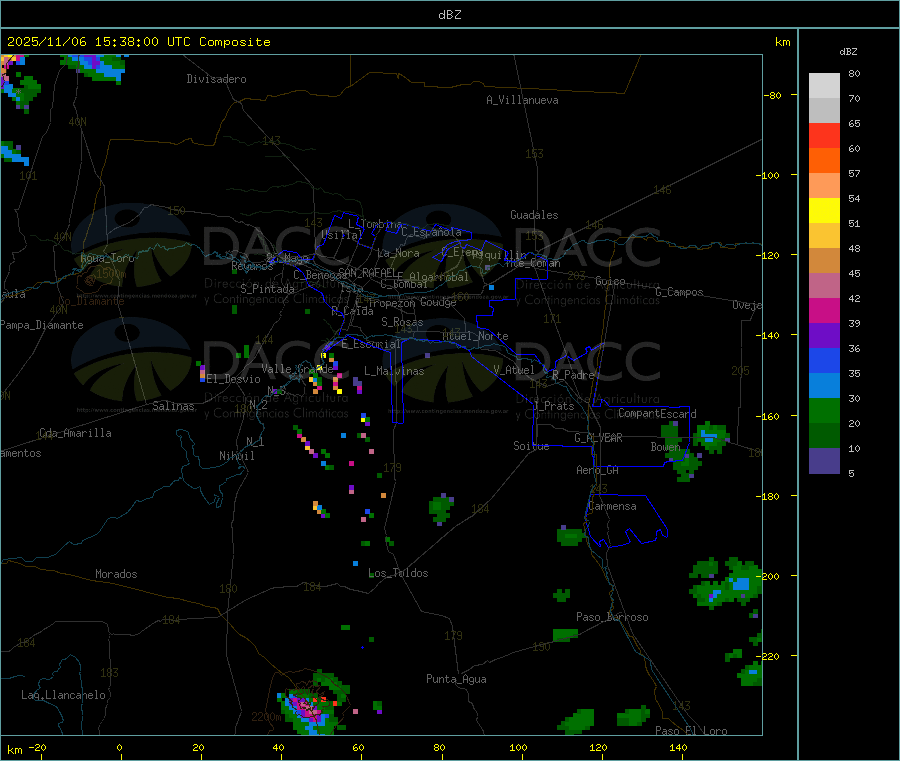Click the Aero_GA map label

click(598, 470)
